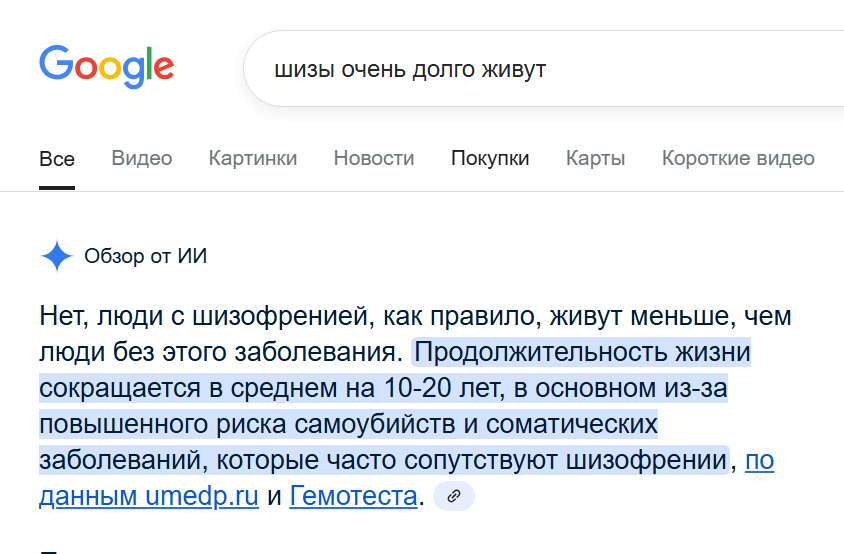Select the Все results tab
Viewport: 844px width, 554px height.
(x=57, y=159)
